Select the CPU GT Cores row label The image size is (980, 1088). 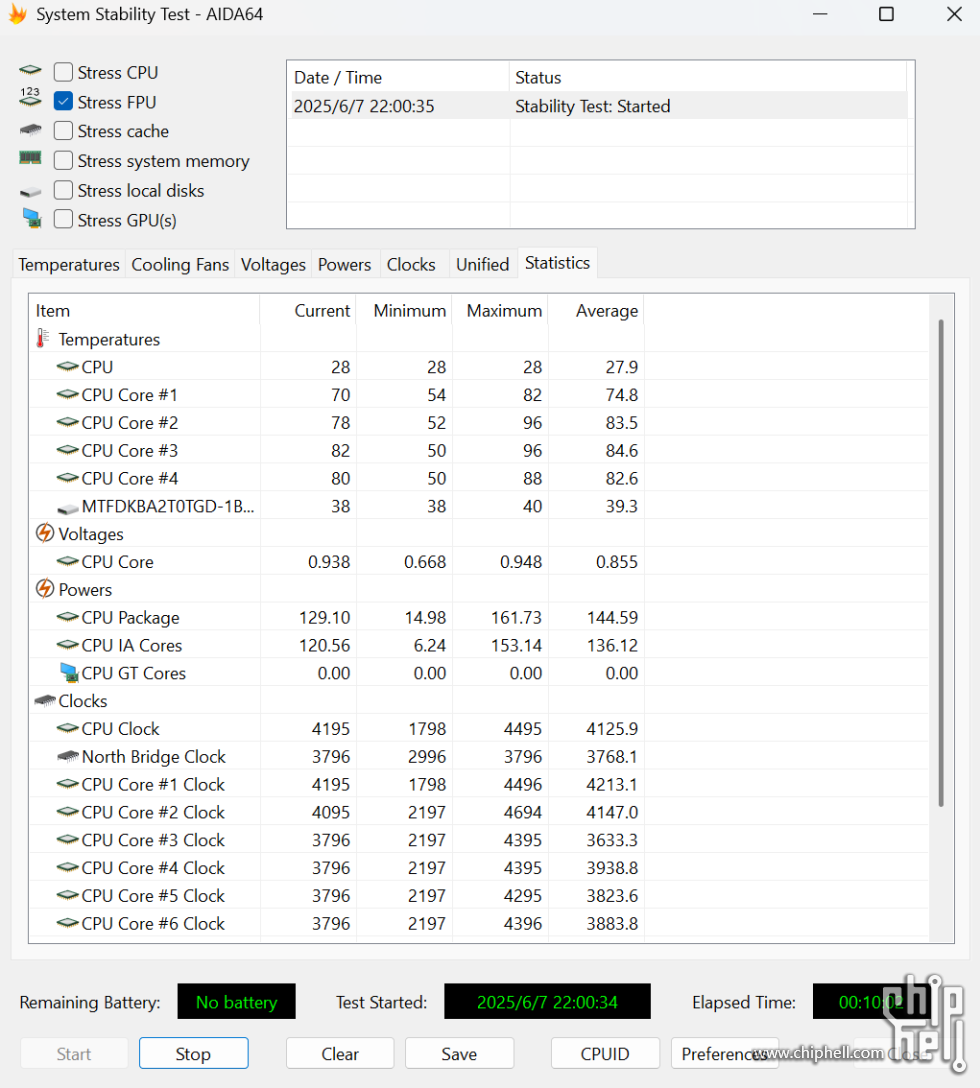pyautogui.click(x=133, y=672)
